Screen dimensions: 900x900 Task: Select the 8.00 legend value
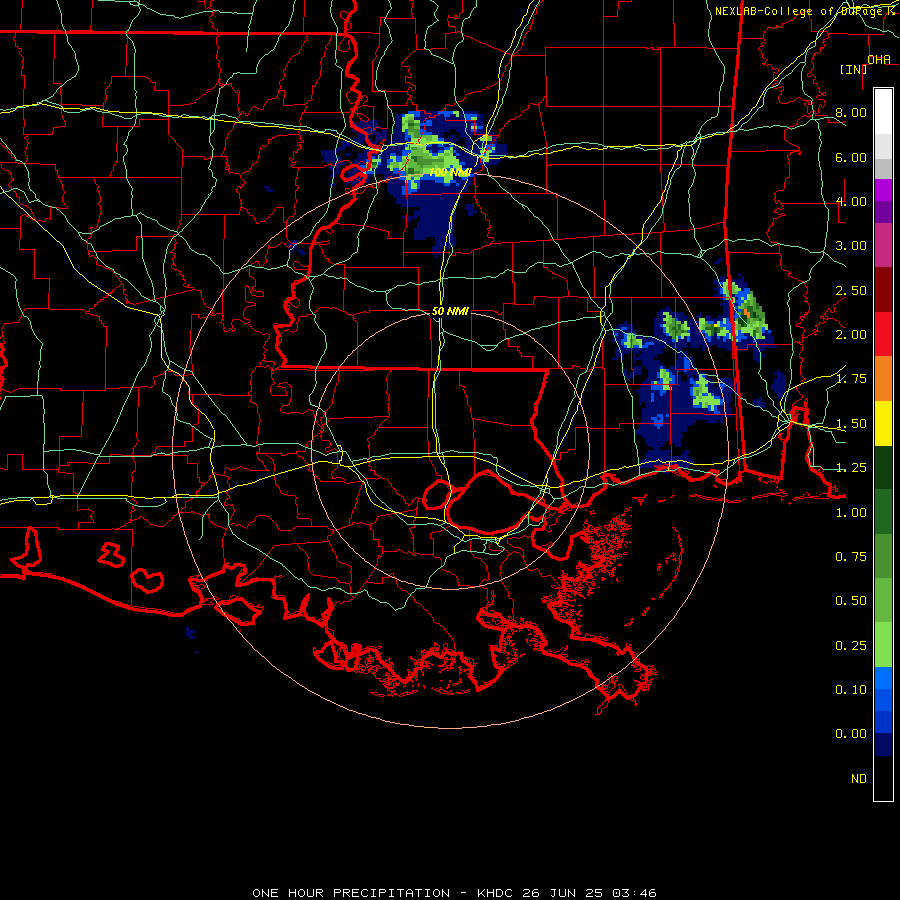851,112
